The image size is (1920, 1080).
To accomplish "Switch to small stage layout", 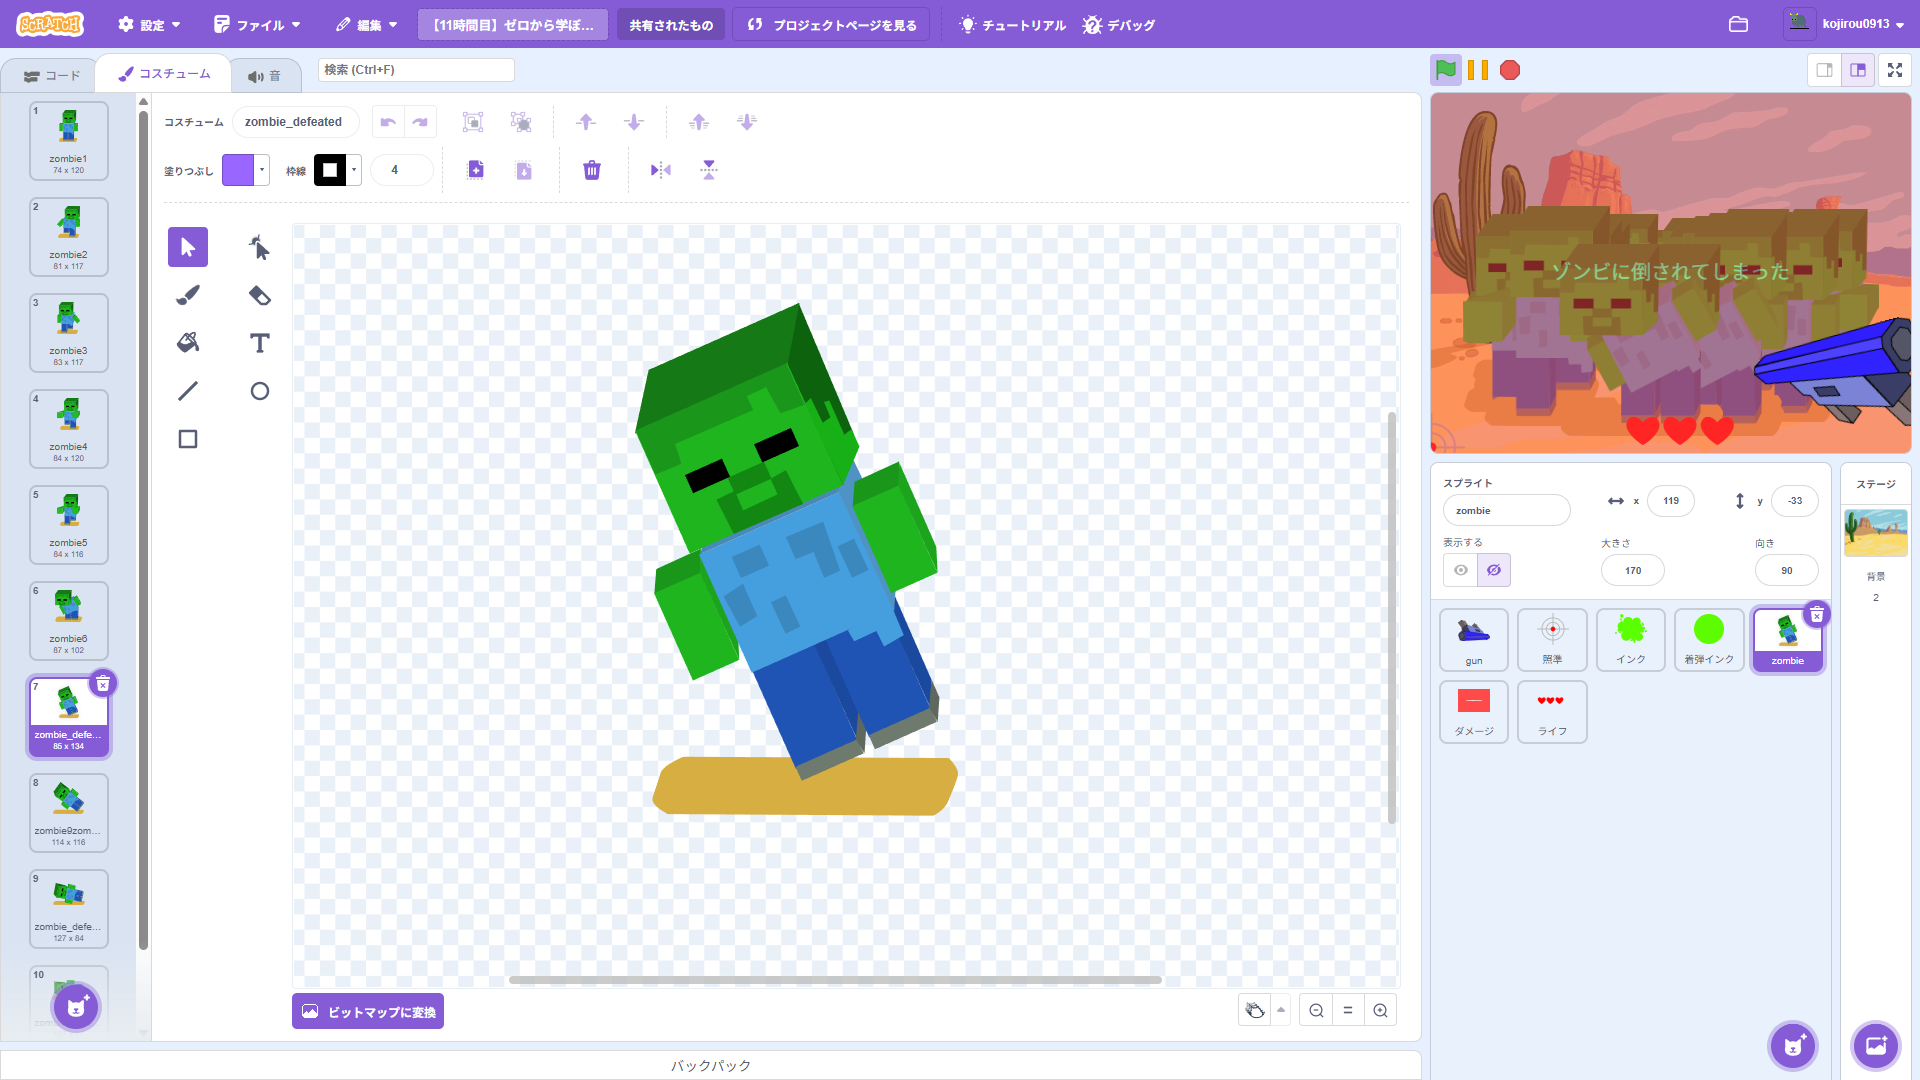I will [1824, 70].
